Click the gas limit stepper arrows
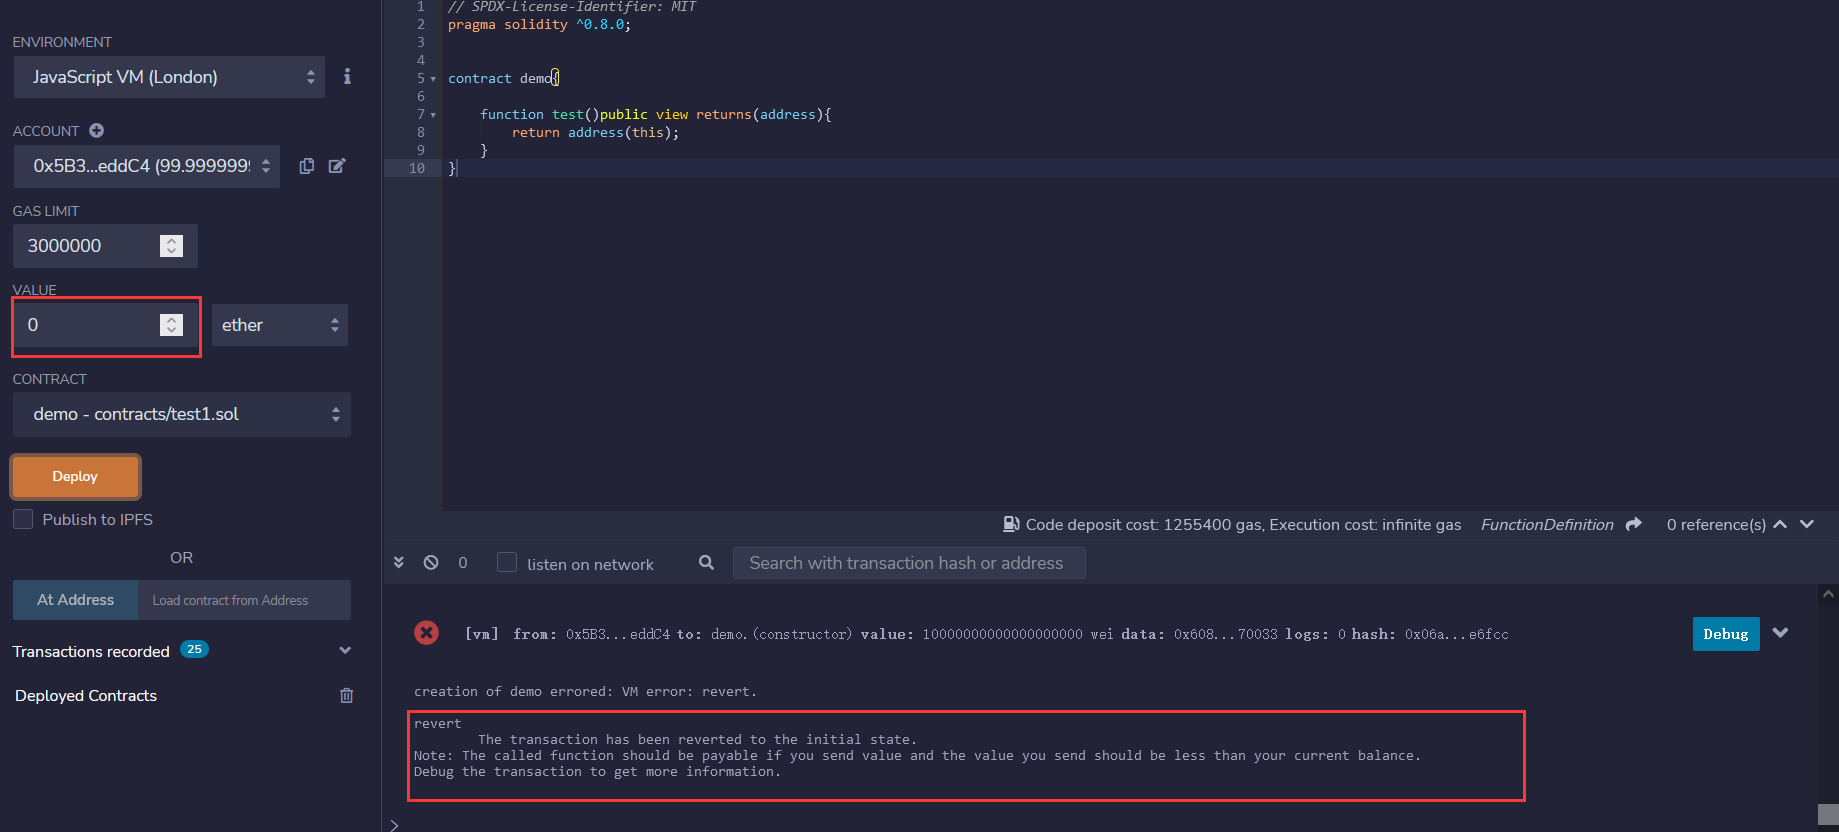 click(x=171, y=246)
